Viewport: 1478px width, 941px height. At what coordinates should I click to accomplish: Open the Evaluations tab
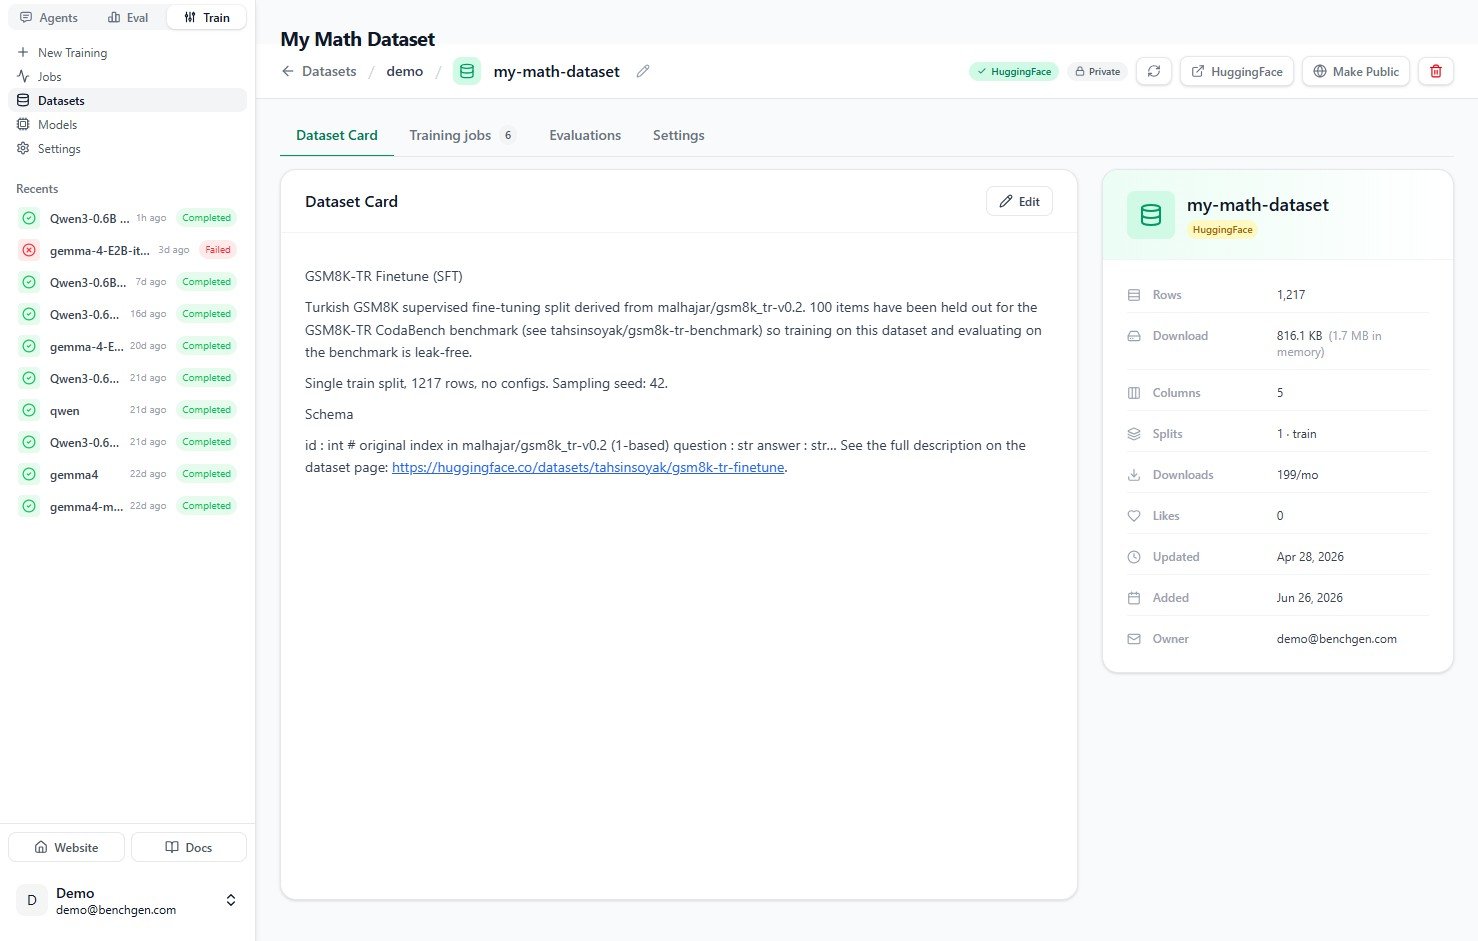(585, 135)
